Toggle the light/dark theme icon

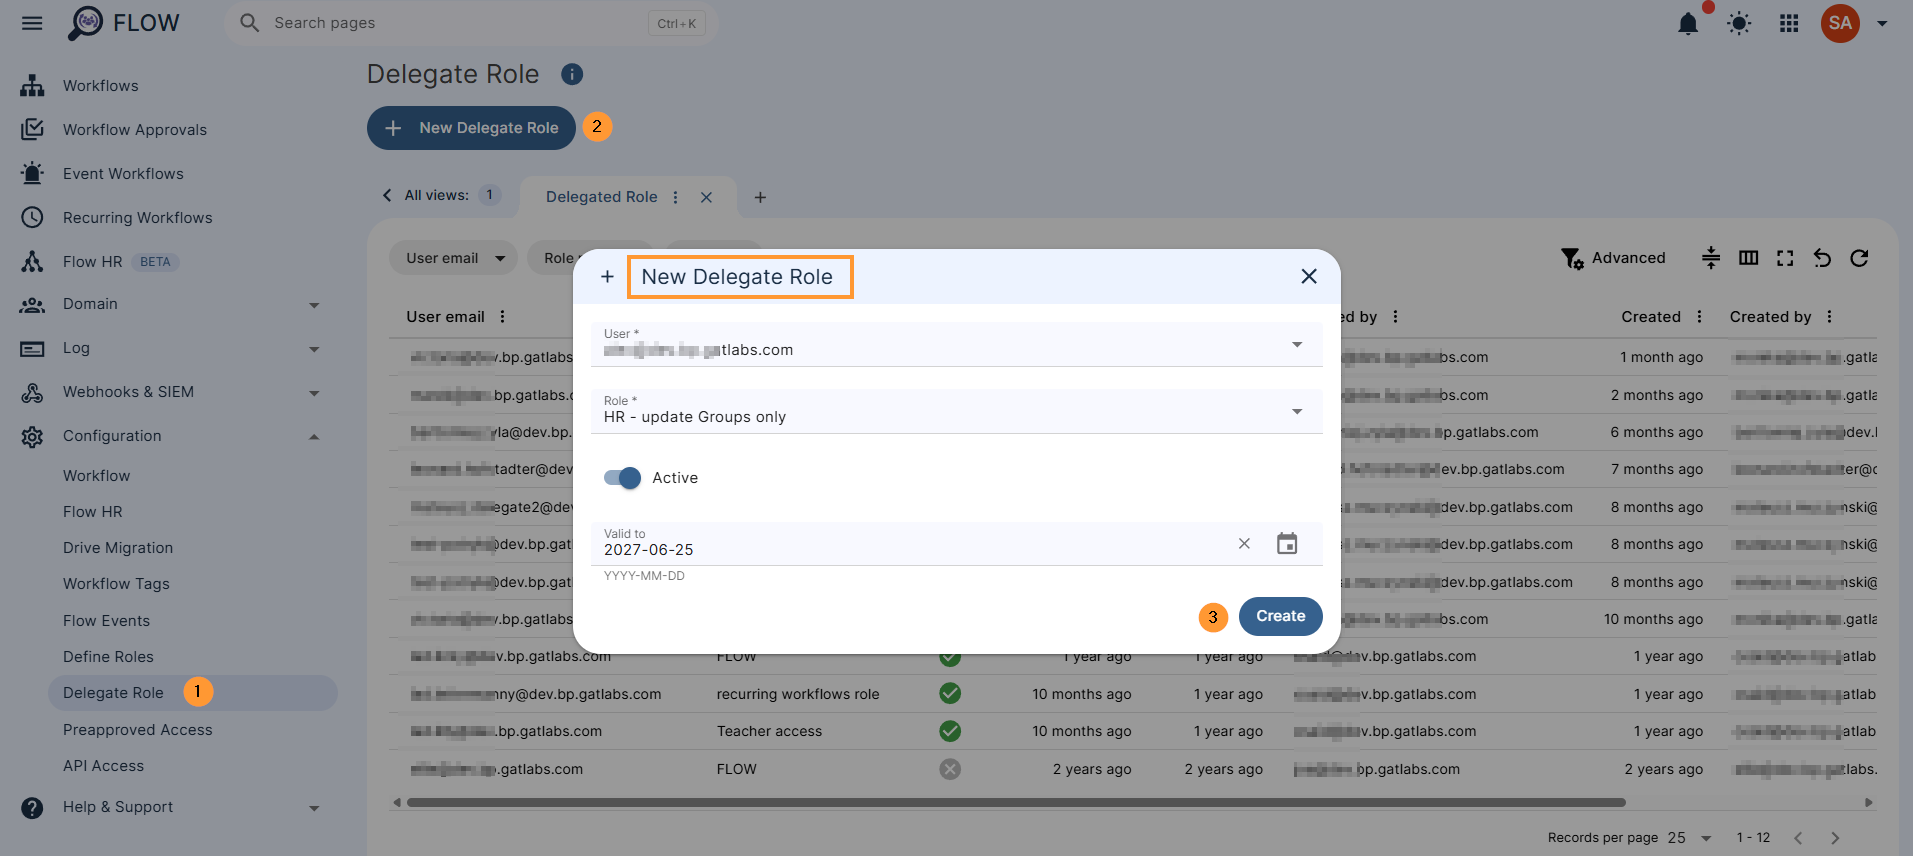pos(1739,23)
